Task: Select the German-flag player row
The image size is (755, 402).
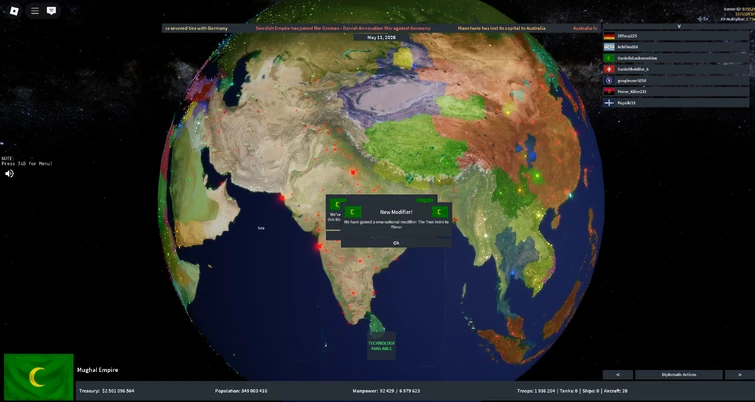Action: click(x=676, y=36)
